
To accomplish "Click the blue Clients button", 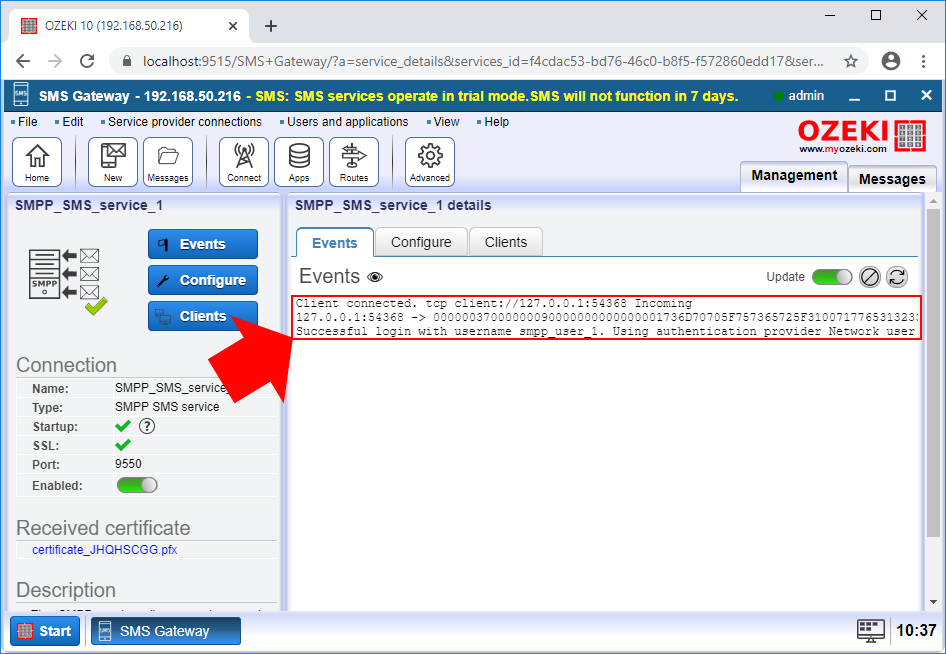I will (x=203, y=316).
